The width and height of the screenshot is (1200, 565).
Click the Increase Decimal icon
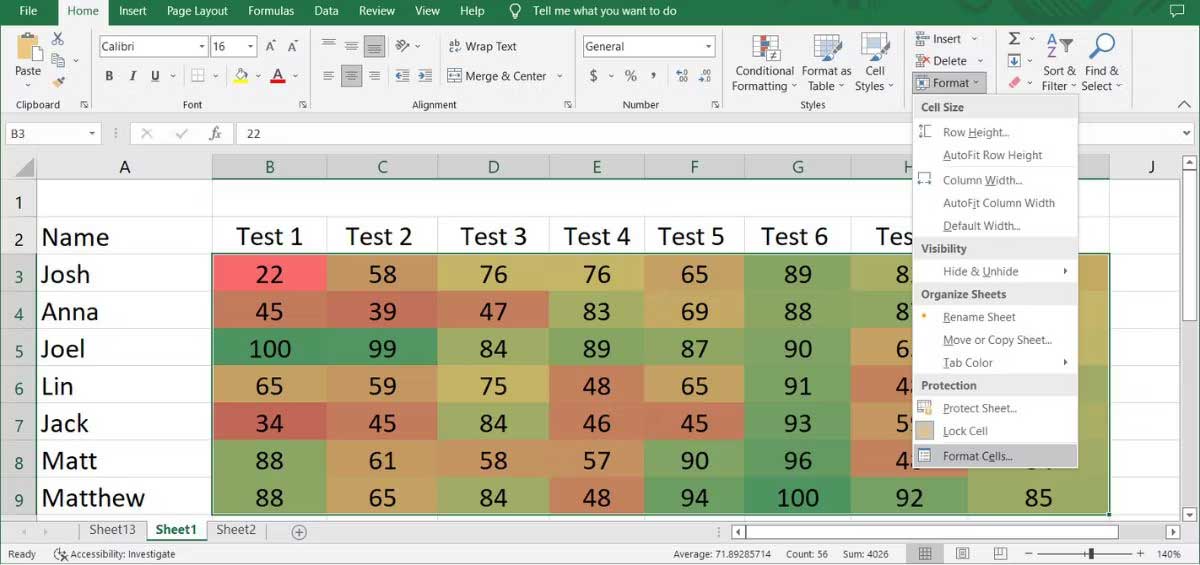[682, 76]
